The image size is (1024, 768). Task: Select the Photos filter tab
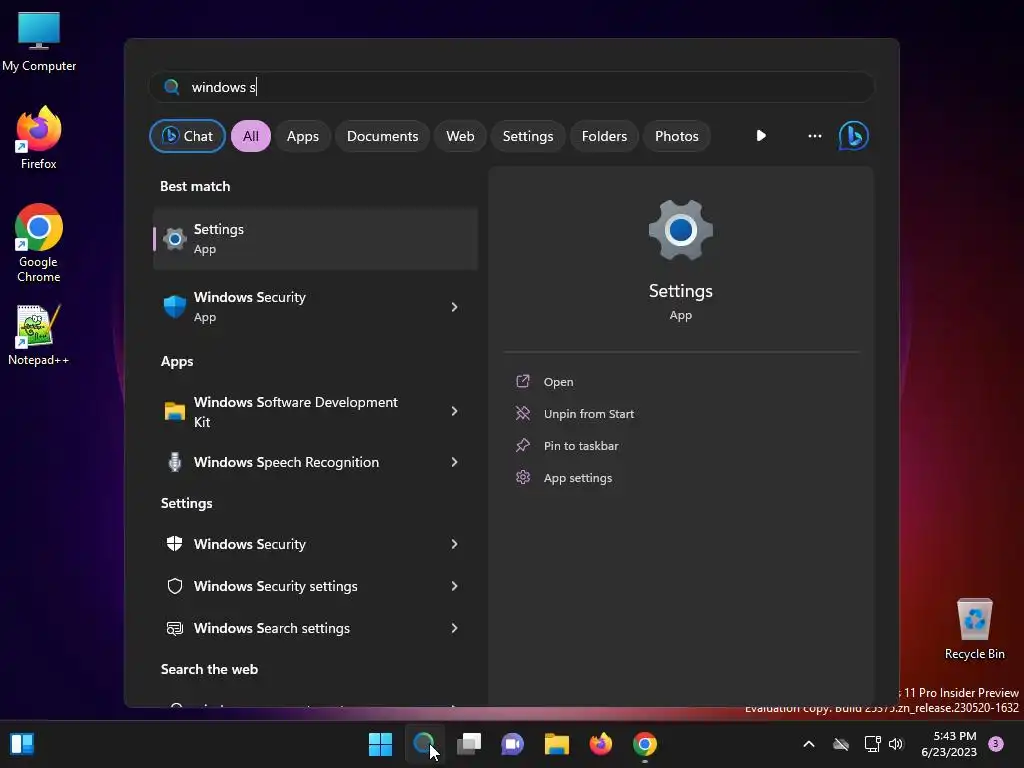[x=677, y=136]
